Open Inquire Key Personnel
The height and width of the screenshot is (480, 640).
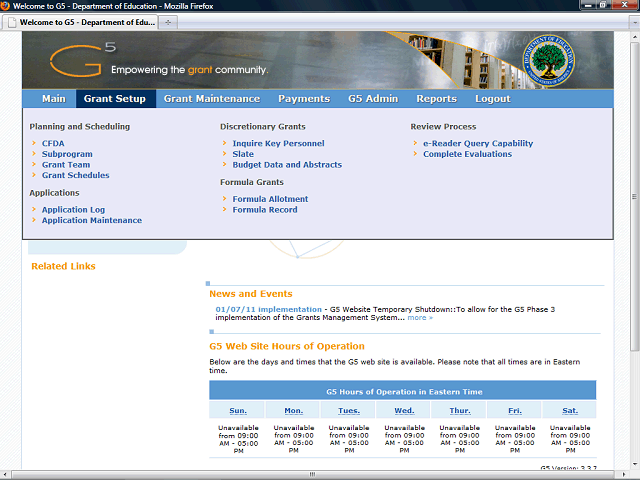pyautogui.click(x=278, y=143)
